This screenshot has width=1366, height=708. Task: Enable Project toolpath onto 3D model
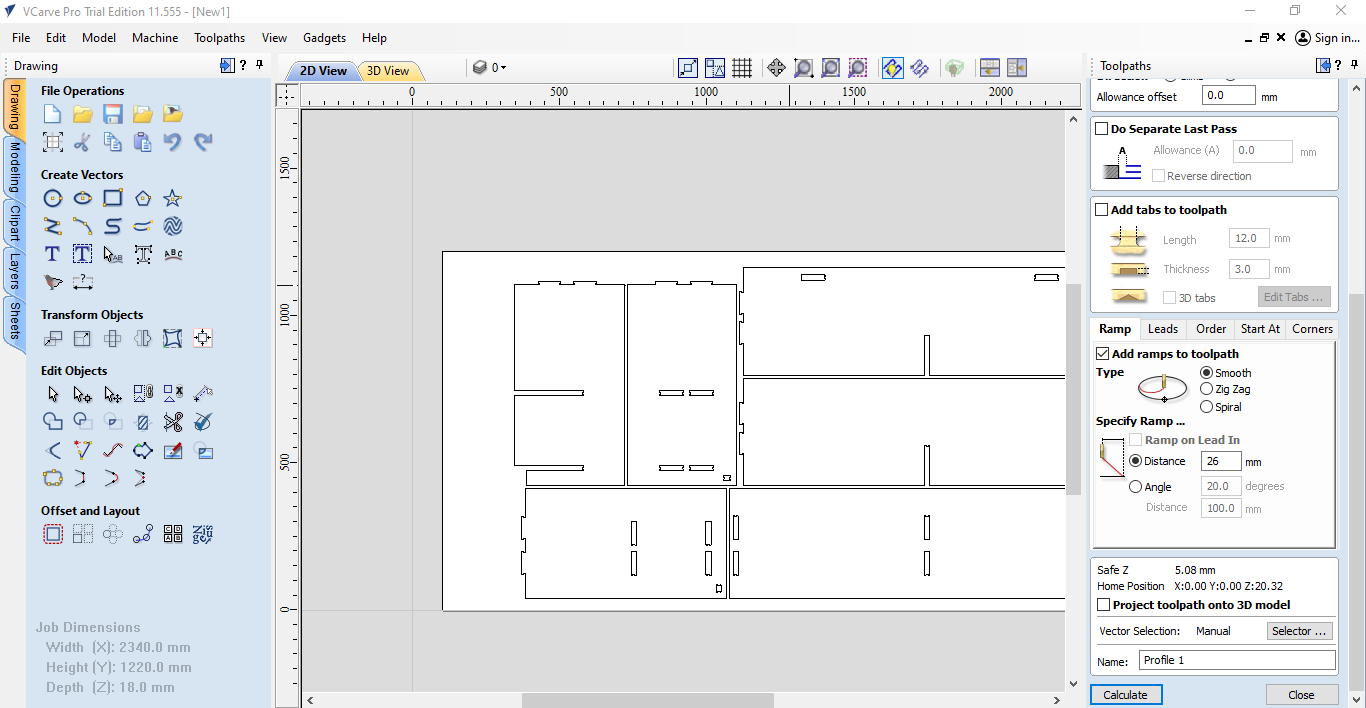(1104, 605)
